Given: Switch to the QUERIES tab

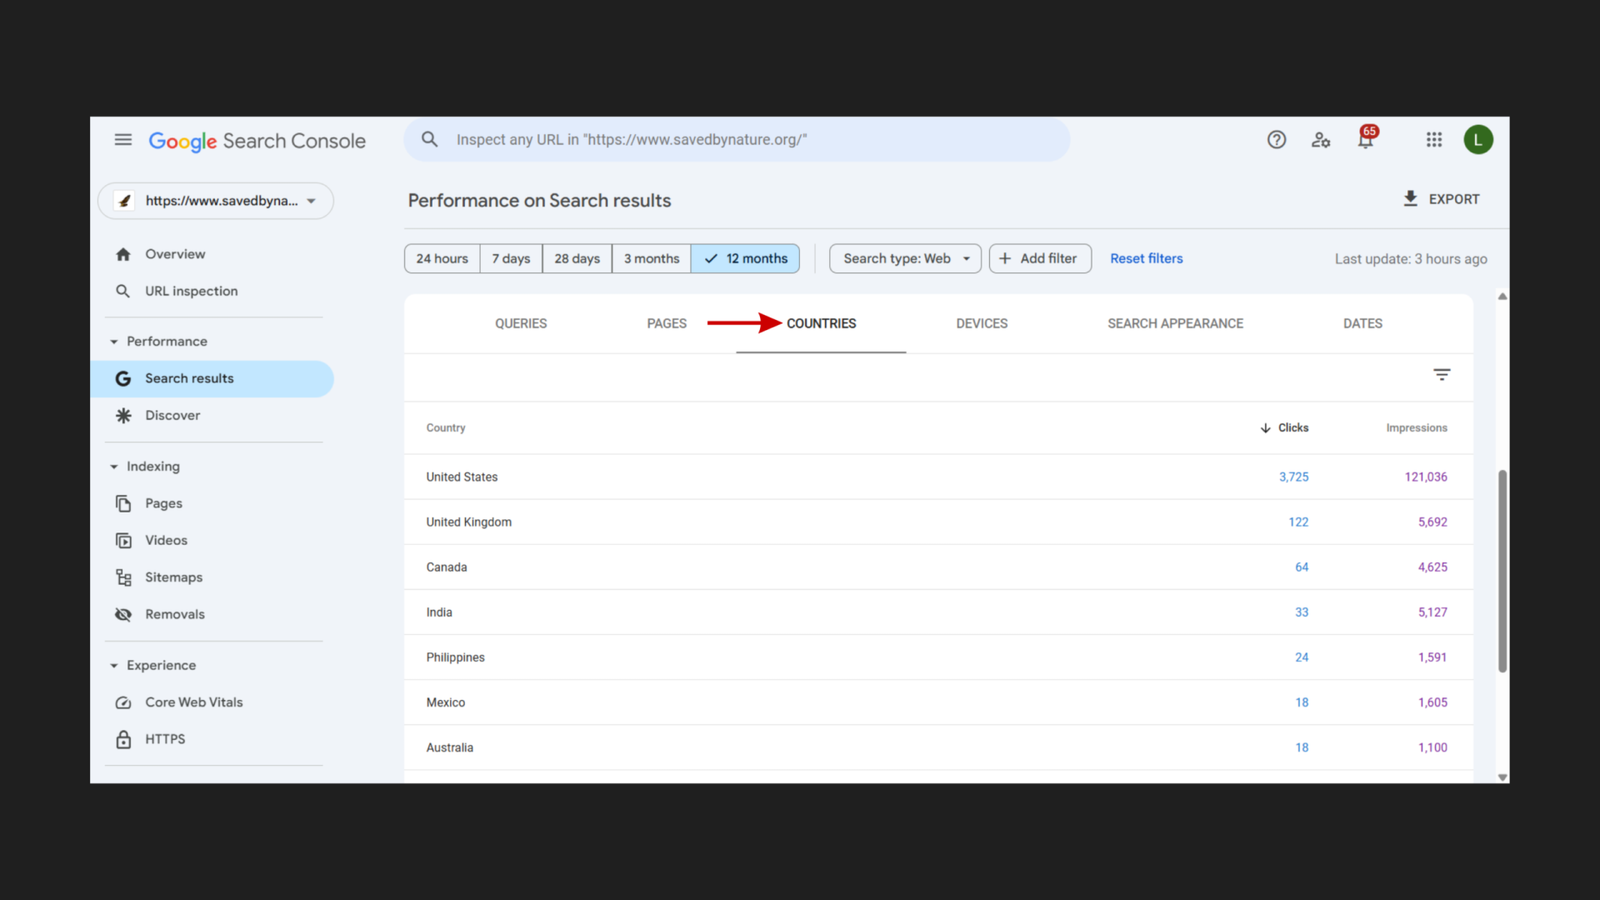Looking at the screenshot, I should pyautogui.click(x=520, y=323).
